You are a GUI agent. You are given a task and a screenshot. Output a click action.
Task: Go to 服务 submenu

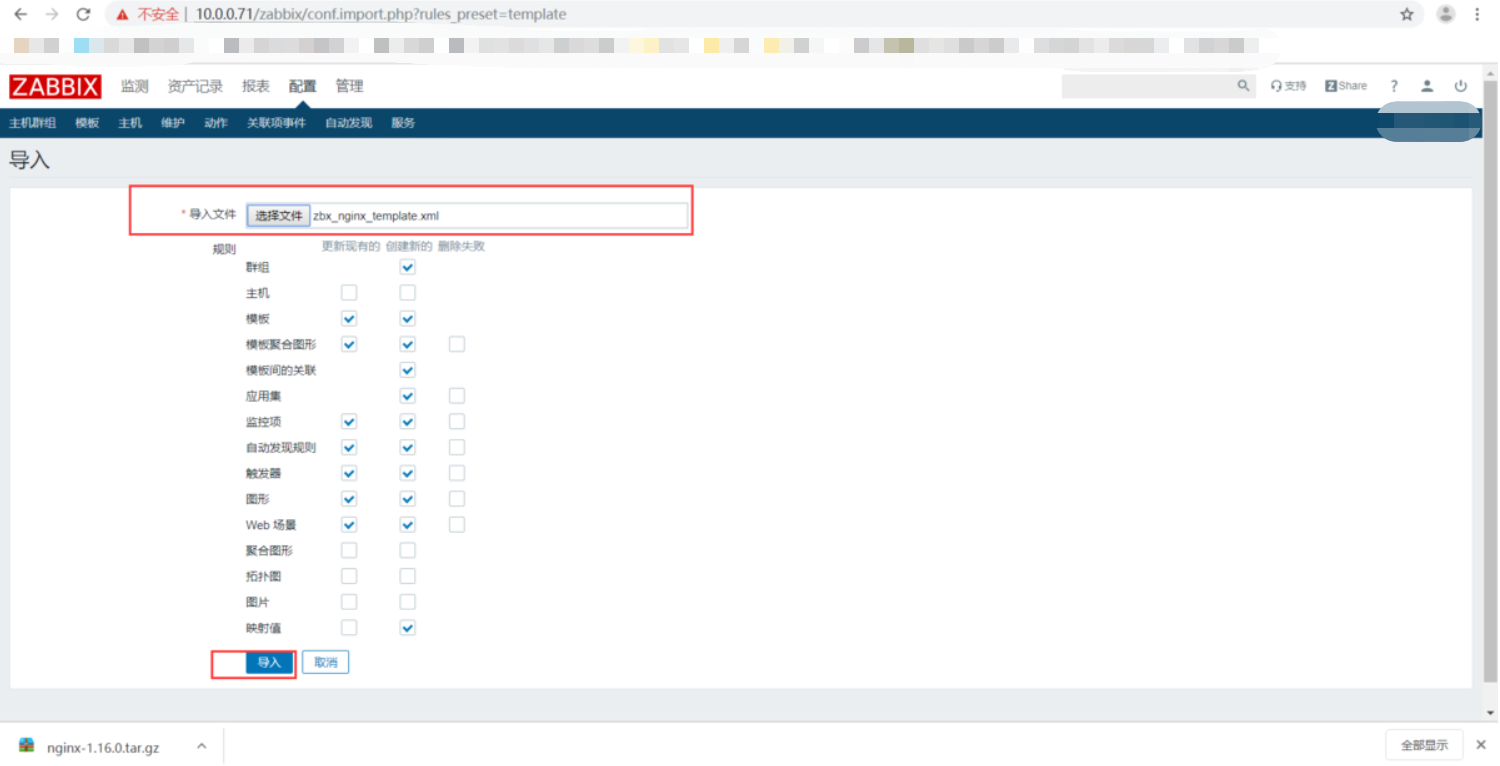(403, 123)
